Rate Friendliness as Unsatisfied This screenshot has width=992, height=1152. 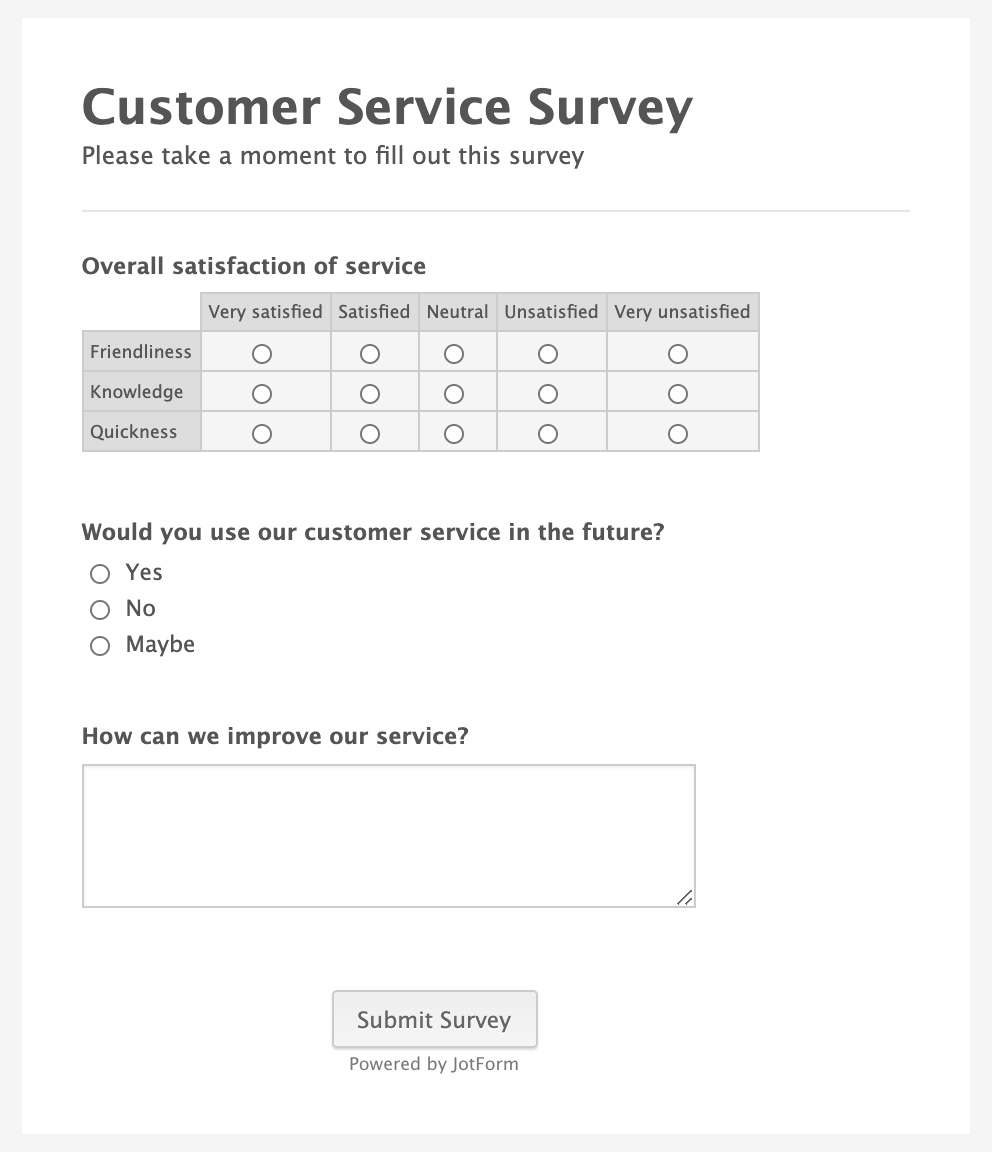tap(548, 354)
